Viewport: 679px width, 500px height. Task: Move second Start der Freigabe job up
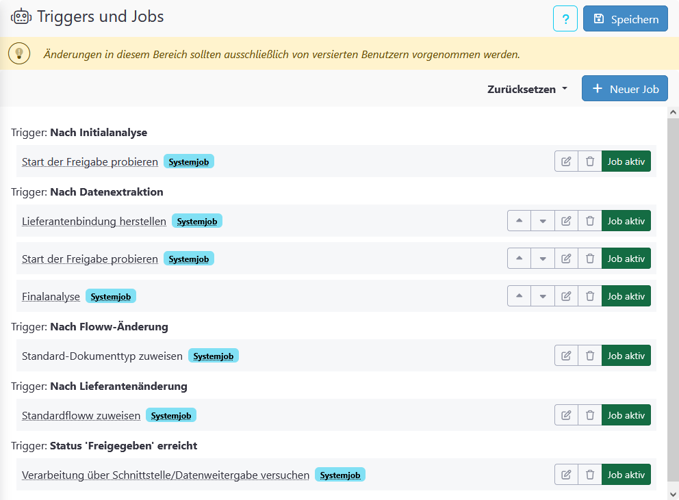pyautogui.click(x=519, y=259)
